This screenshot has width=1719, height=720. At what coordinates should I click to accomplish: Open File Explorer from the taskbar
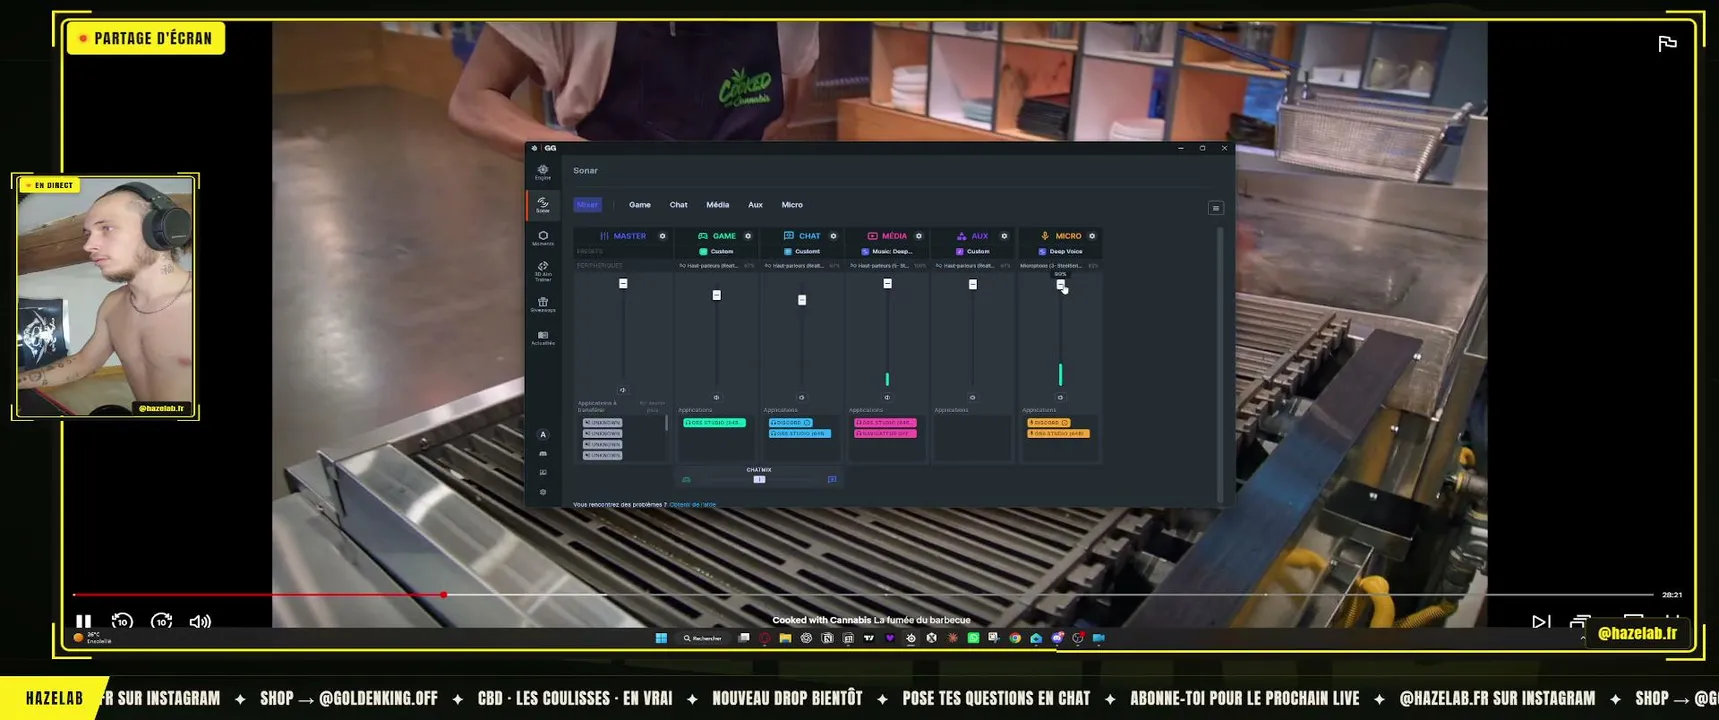[x=785, y=638]
